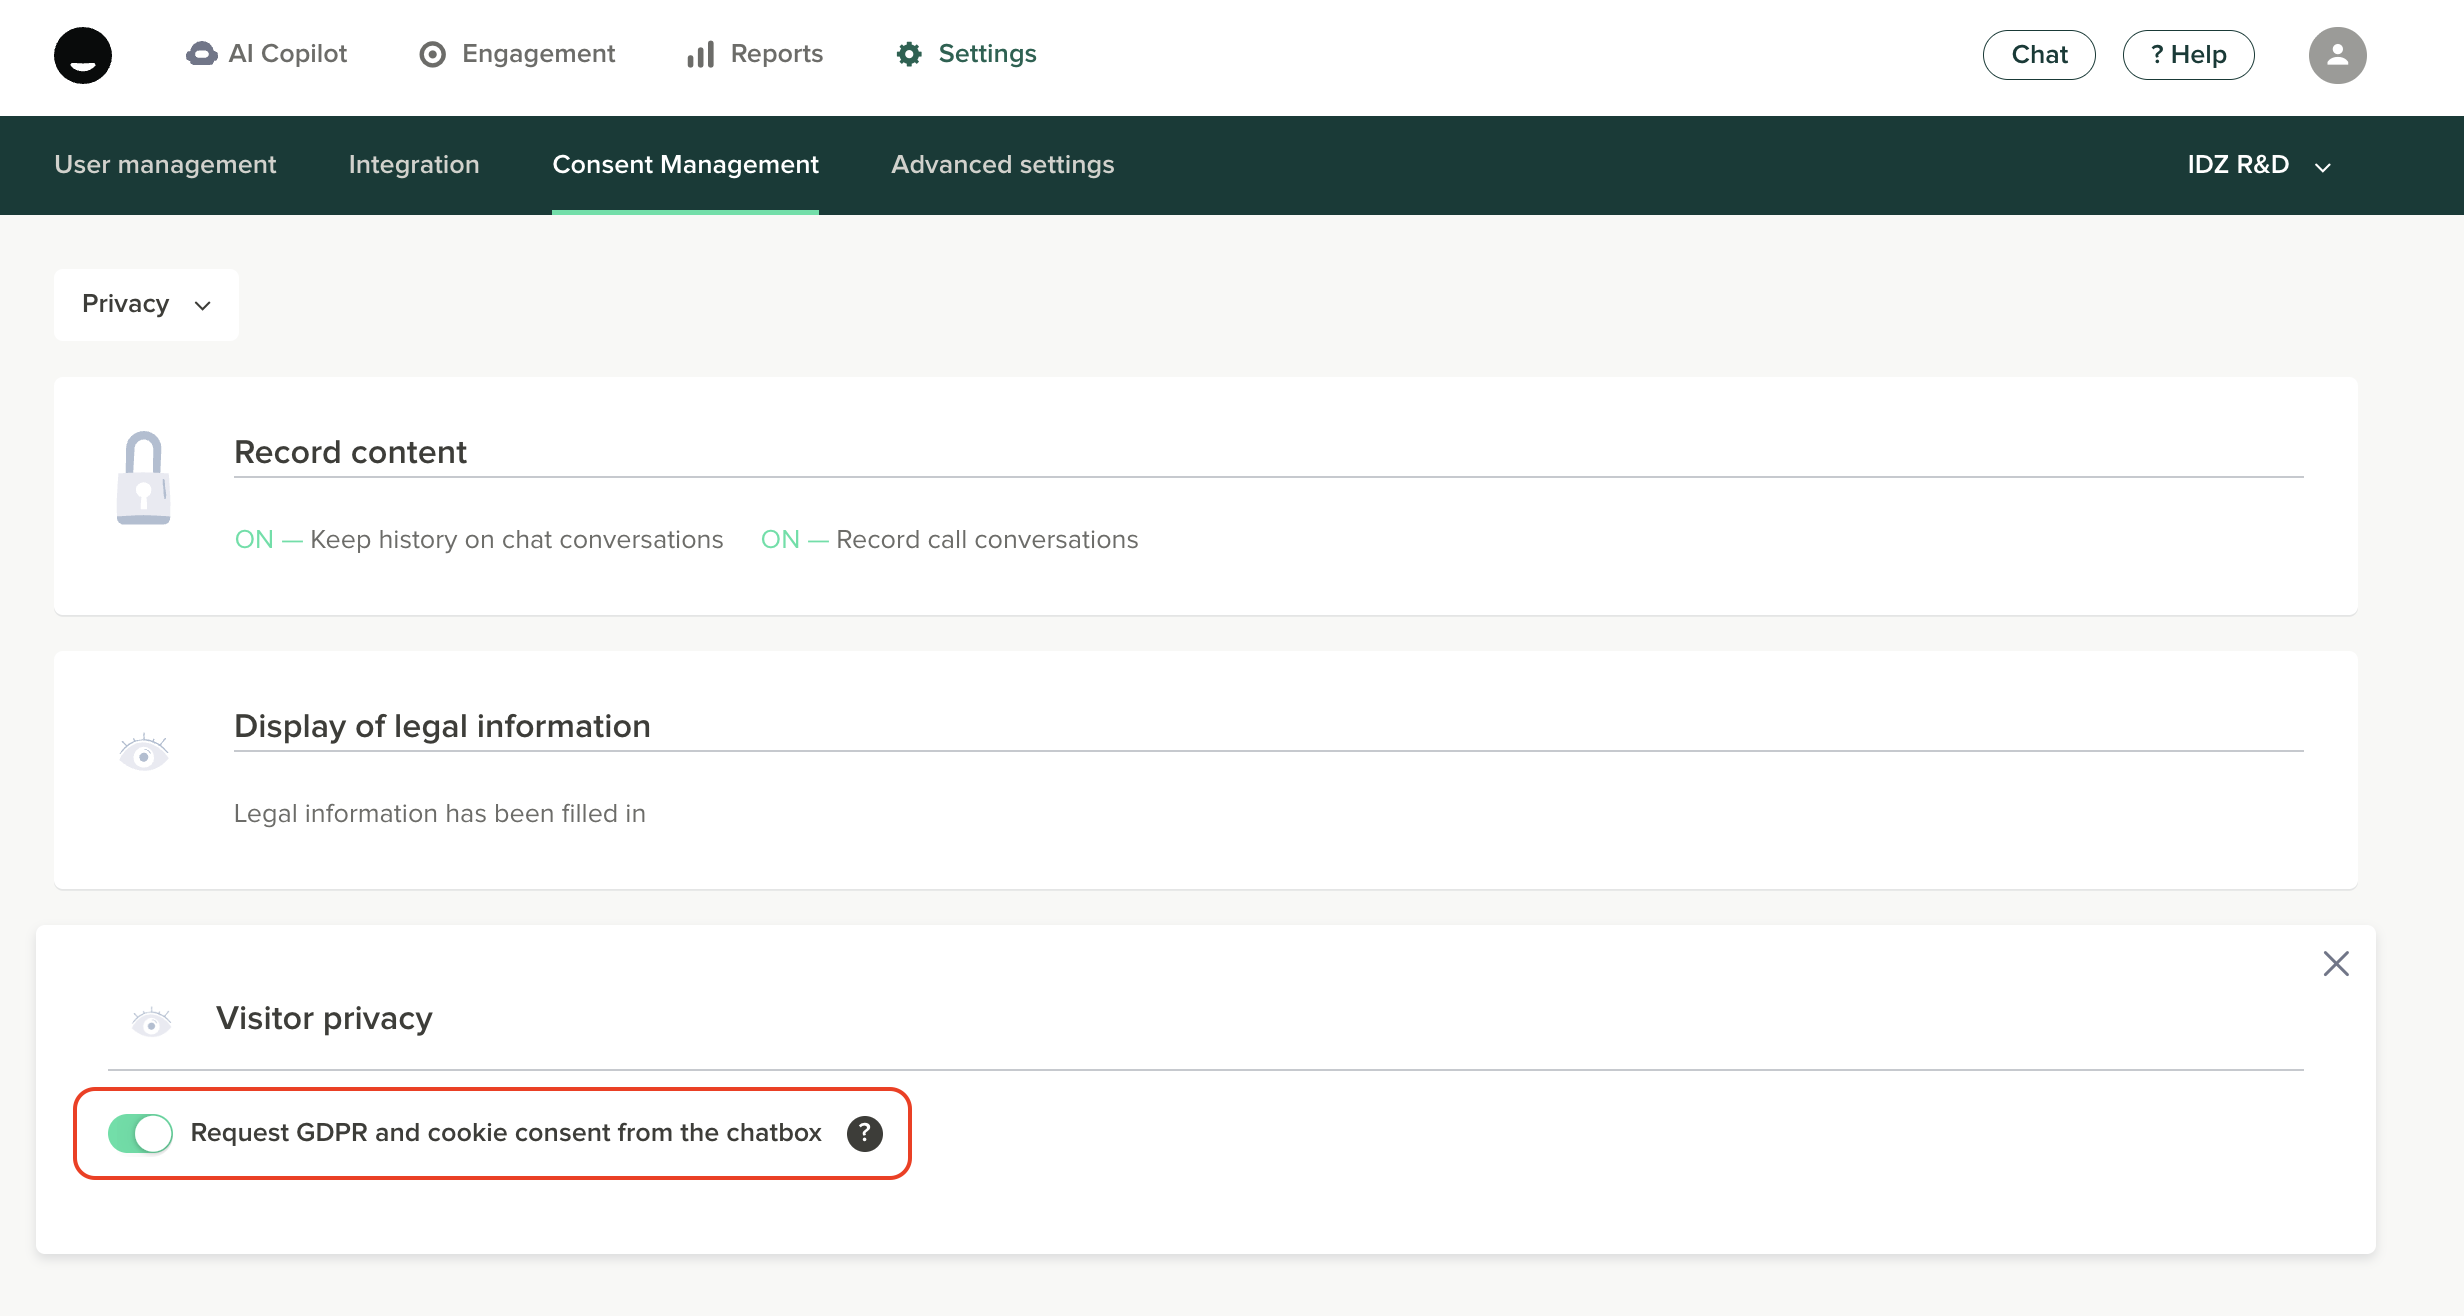The image size is (2464, 1316).
Task: Click the question mark tooltip icon next to GDPR consent
Action: (x=864, y=1133)
